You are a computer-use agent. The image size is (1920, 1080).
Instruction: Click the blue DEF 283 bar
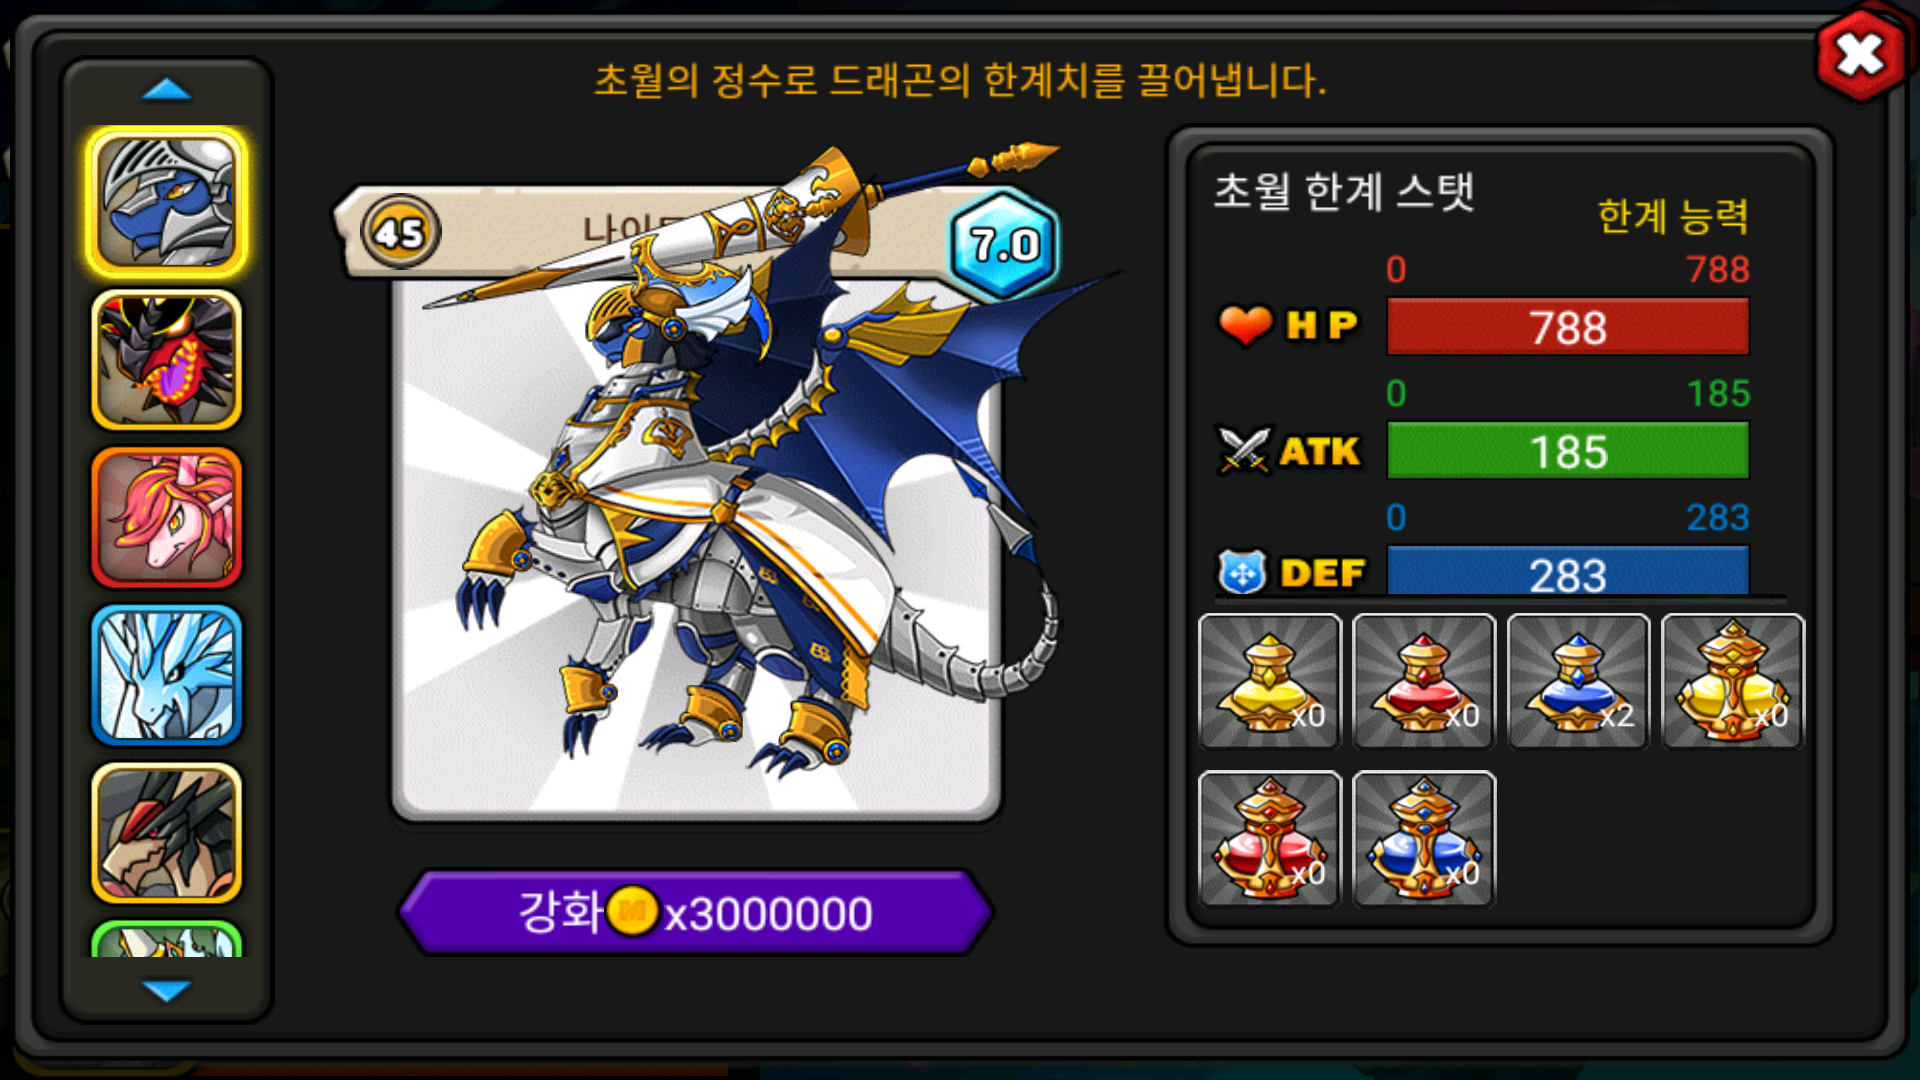[1568, 572]
